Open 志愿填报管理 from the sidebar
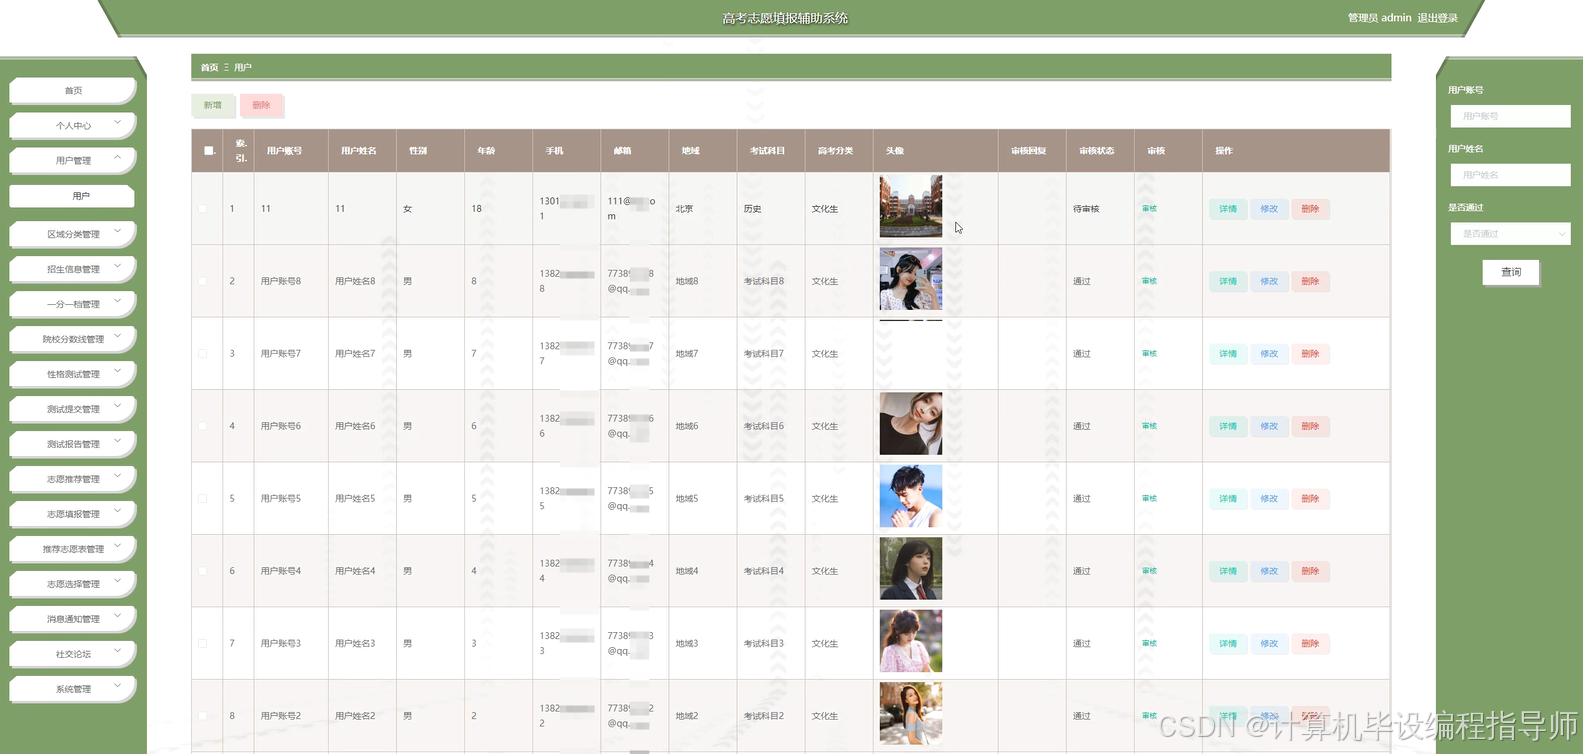1583x754 pixels. 72,514
